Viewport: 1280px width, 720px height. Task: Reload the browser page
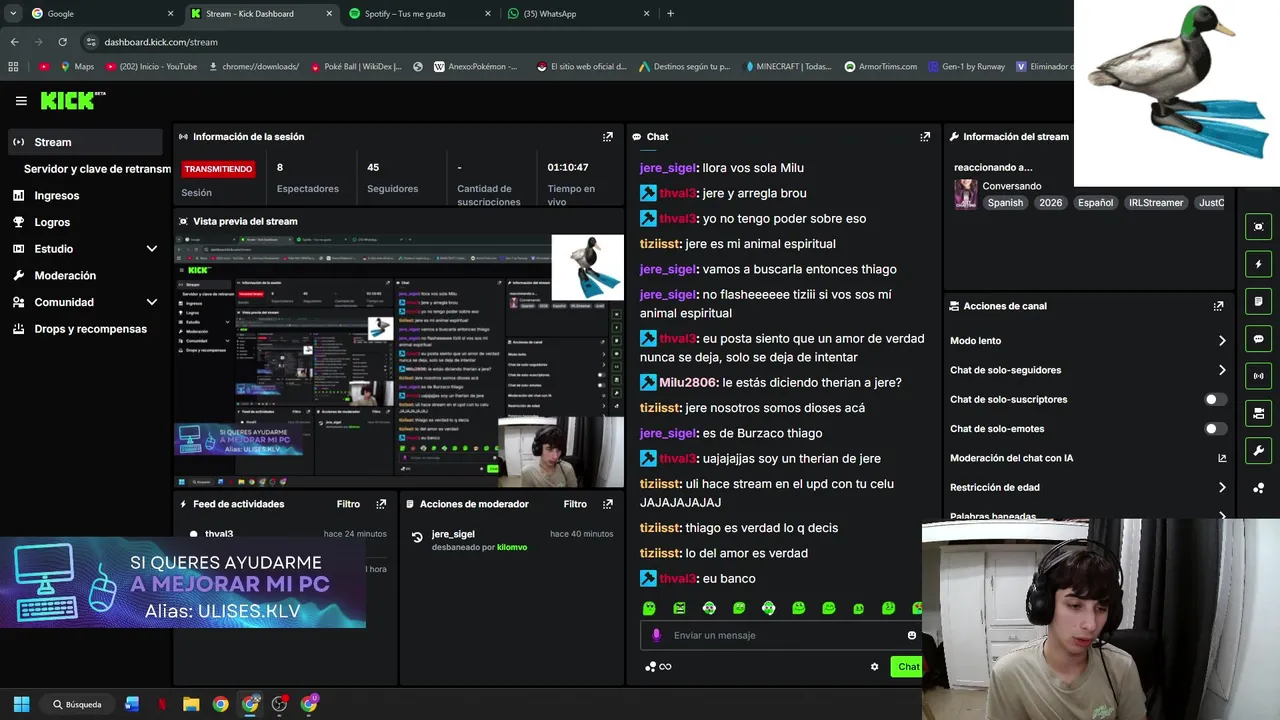[62, 42]
